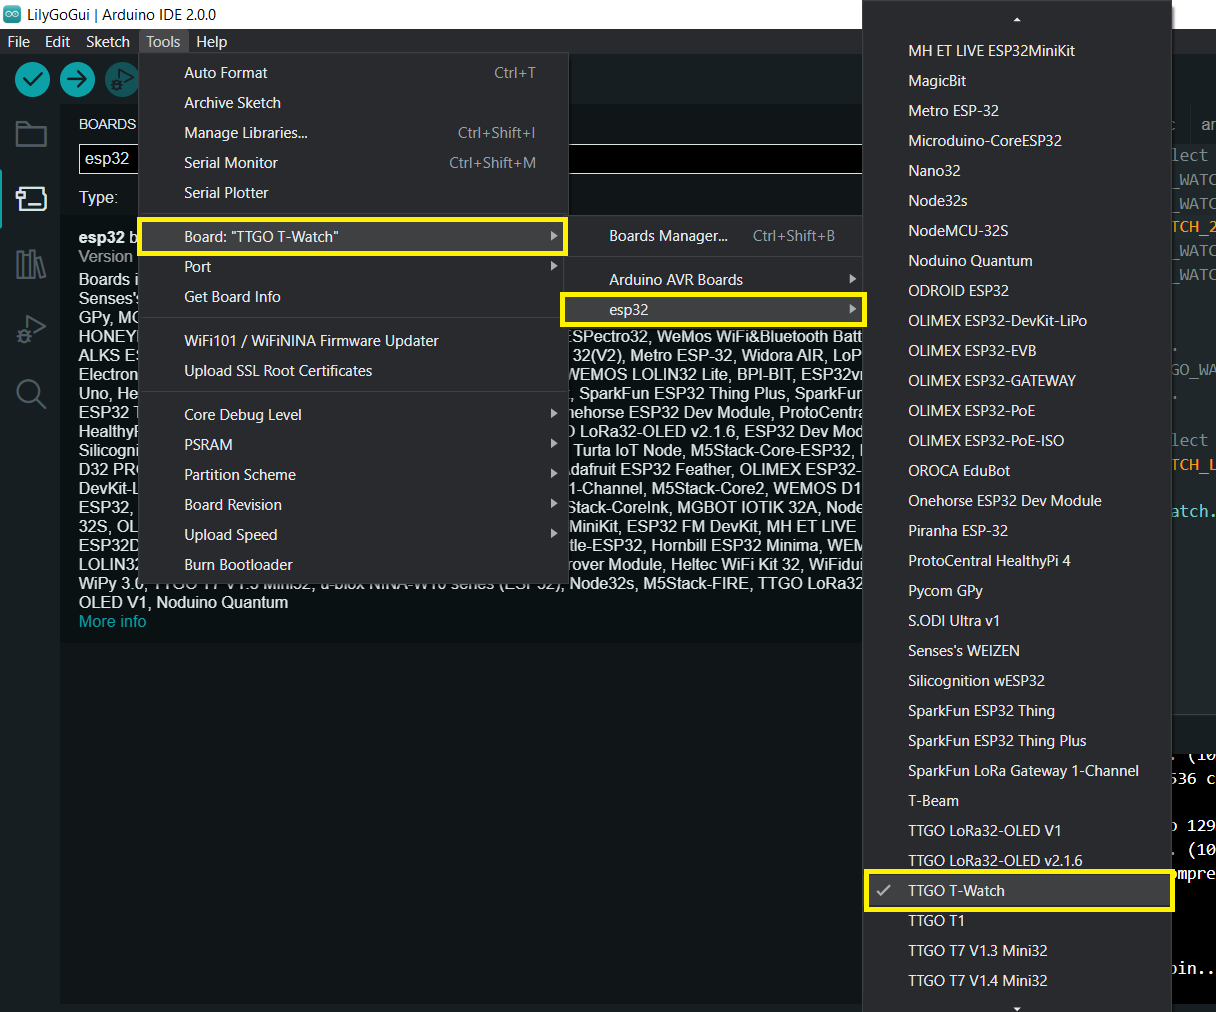Viewport: 1216px width, 1012px height.
Task: Choose Microduino-CoreESP32 board
Action: [1017, 140]
